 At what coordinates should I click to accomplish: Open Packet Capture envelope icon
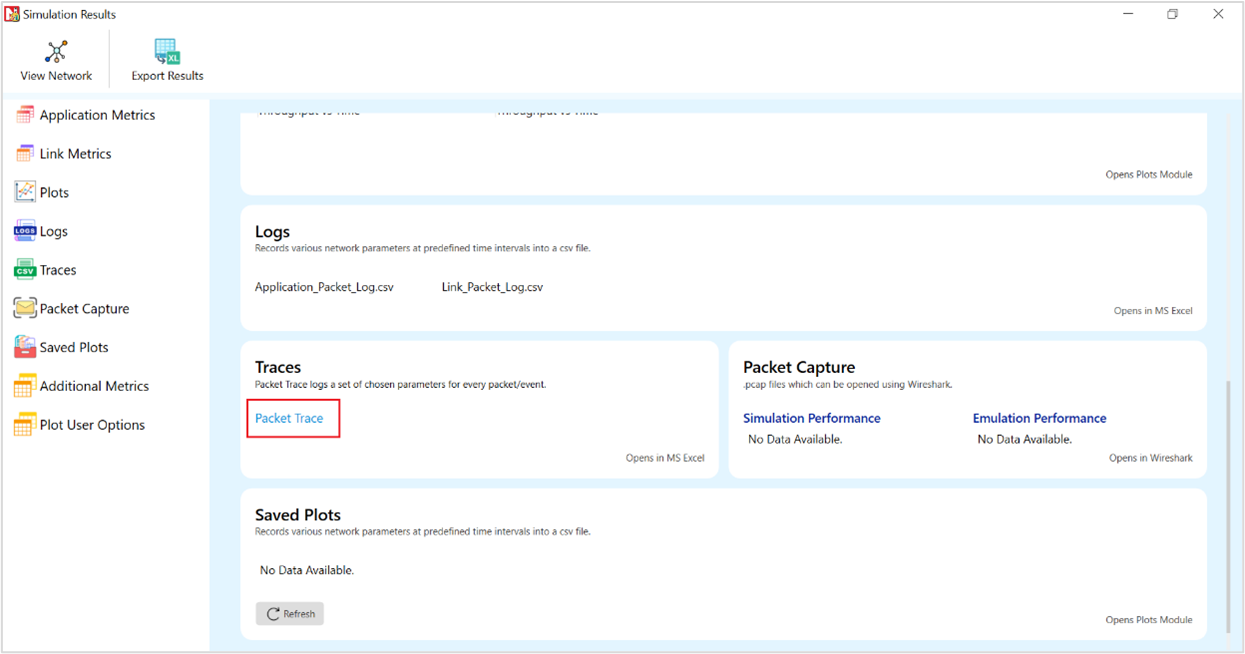[25, 309]
